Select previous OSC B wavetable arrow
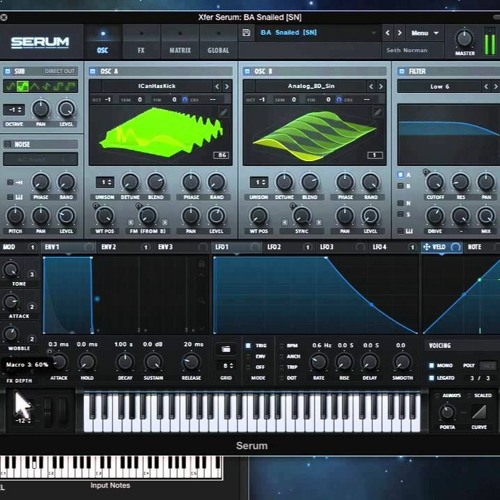The width and height of the screenshot is (500, 500). [x=371, y=86]
